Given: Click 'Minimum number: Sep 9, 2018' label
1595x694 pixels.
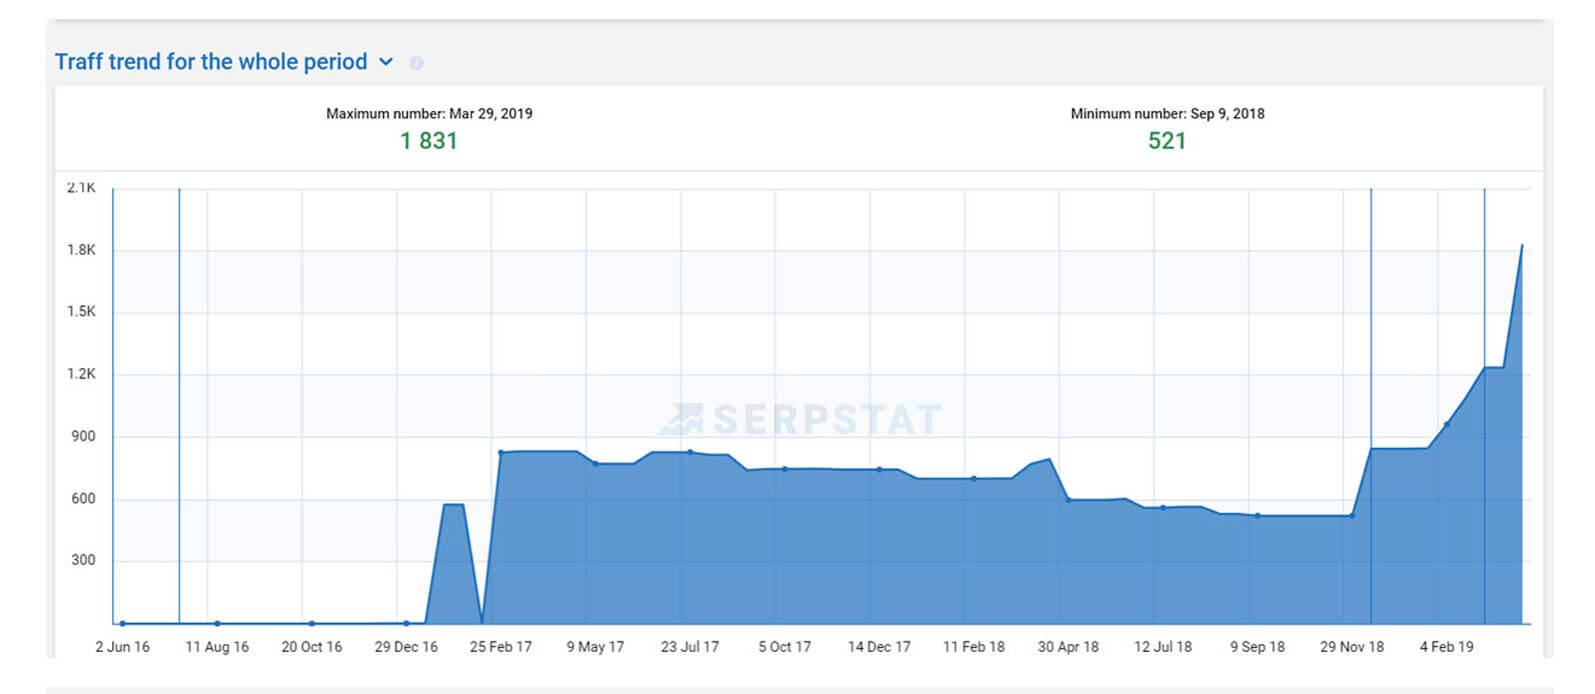Looking at the screenshot, I should pyautogui.click(x=1167, y=114).
